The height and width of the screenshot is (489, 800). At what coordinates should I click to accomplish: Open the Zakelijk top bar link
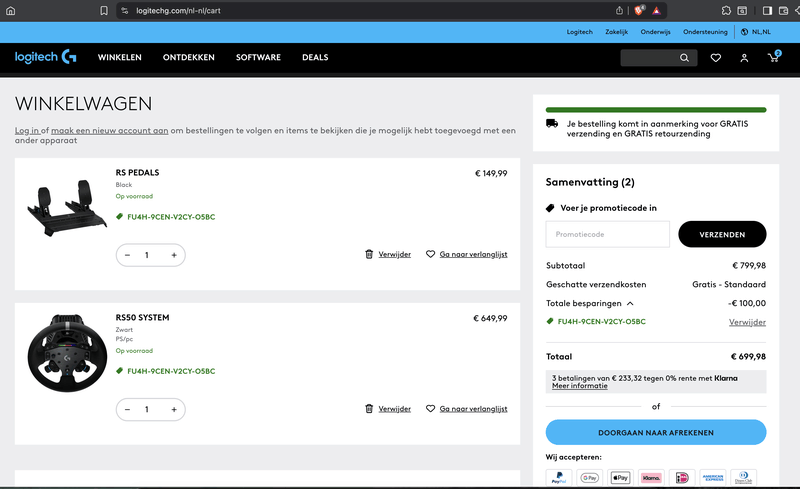point(616,32)
